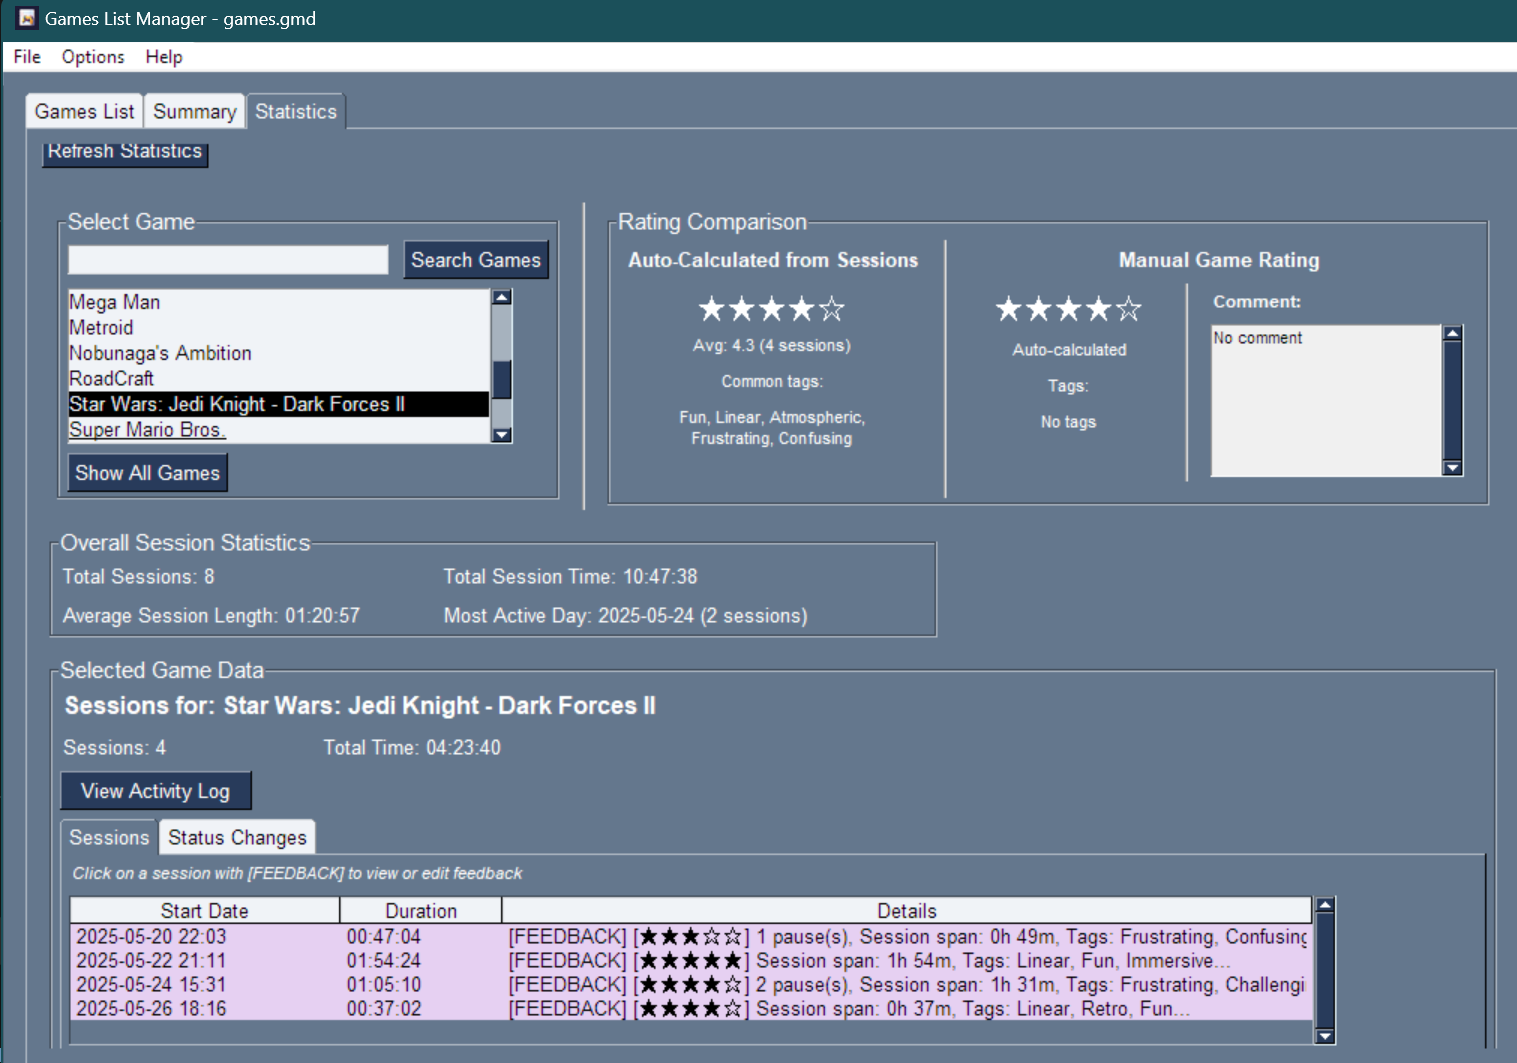Screen dimensions: 1517x1063
Task: Click the View Activity Log button
Action: coord(155,791)
